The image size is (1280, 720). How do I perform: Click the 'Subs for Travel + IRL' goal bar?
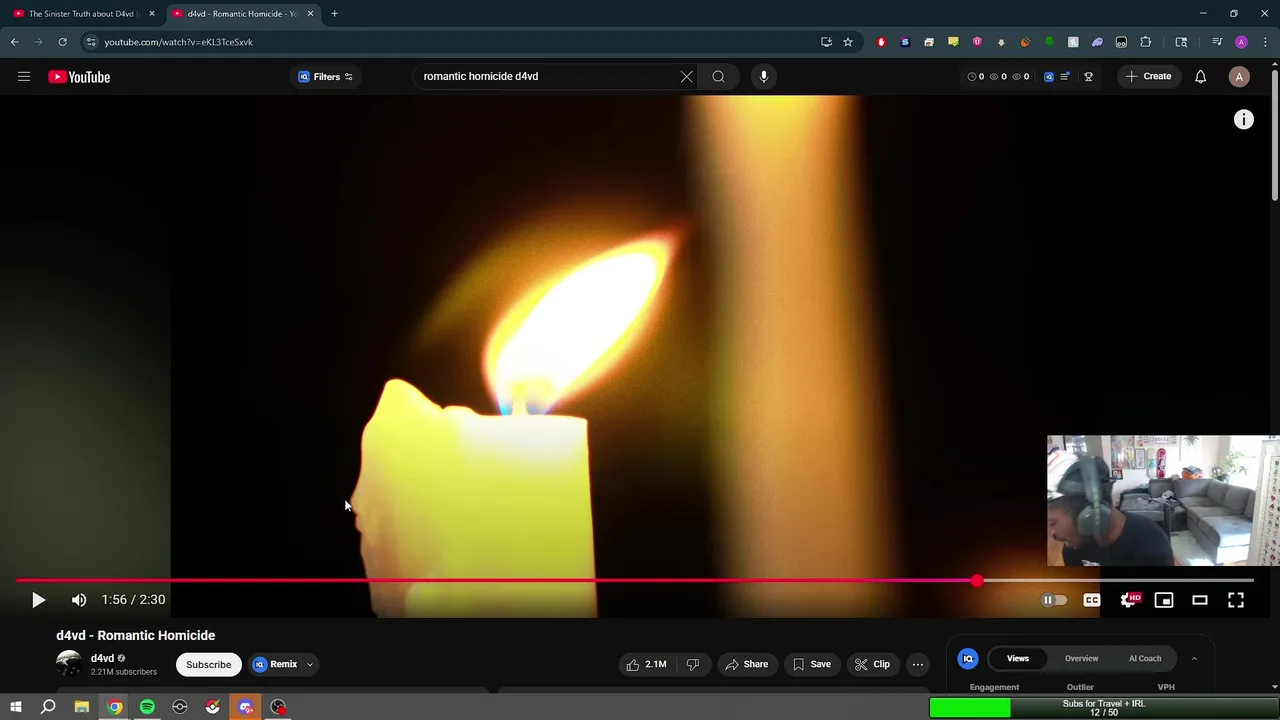pyautogui.click(x=1104, y=708)
